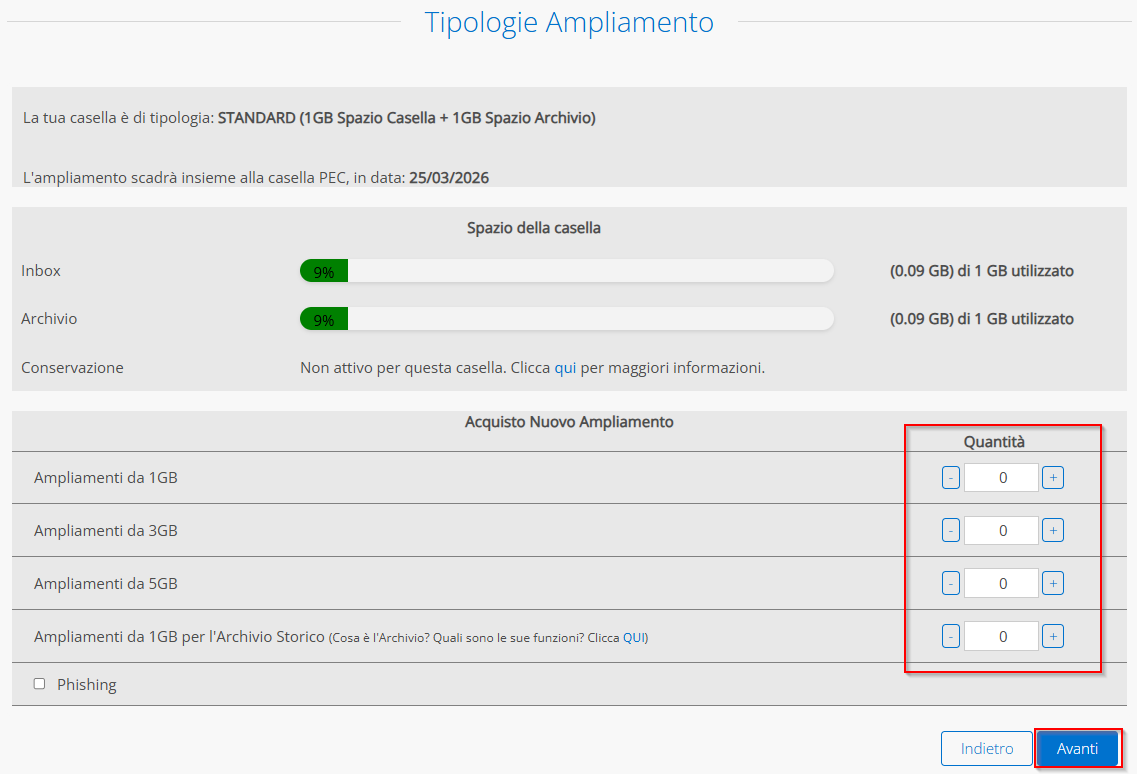Enable the Phishing checkbox
The height and width of the screenshot is (774, 1137).
tap(40, 684)
